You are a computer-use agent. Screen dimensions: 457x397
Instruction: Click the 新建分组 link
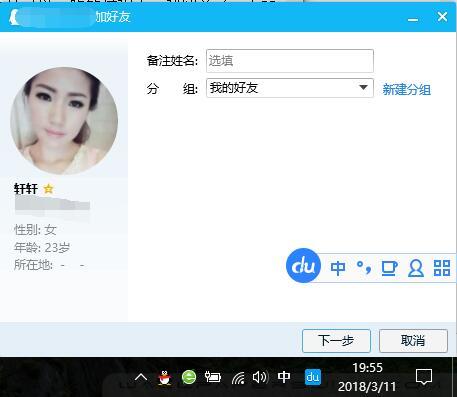tap(406, 89)
